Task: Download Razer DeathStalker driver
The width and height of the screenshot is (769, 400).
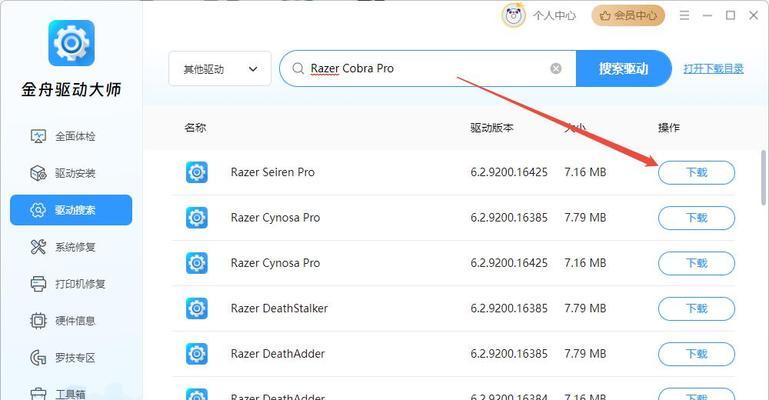Action: pyautogui.click(x=696, y=309)
